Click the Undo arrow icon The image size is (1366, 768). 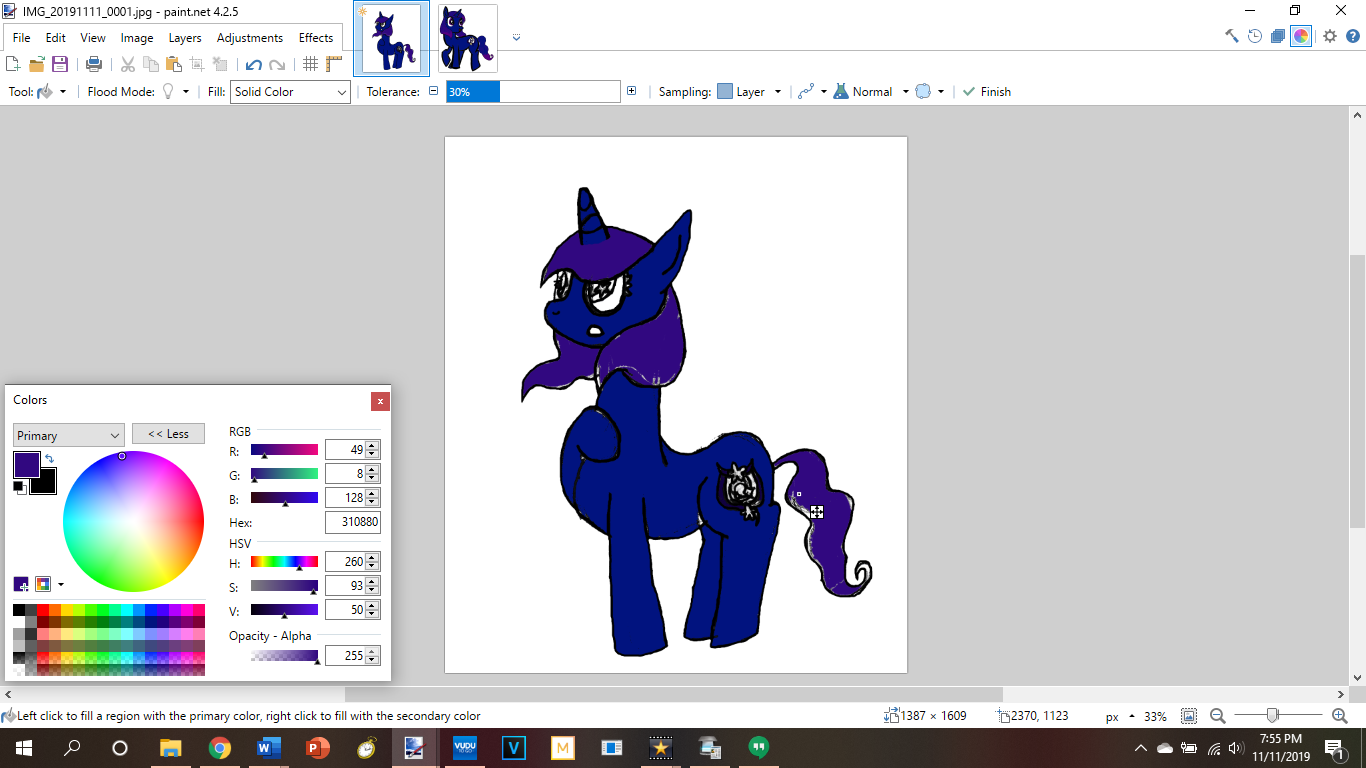coord(253,64)
